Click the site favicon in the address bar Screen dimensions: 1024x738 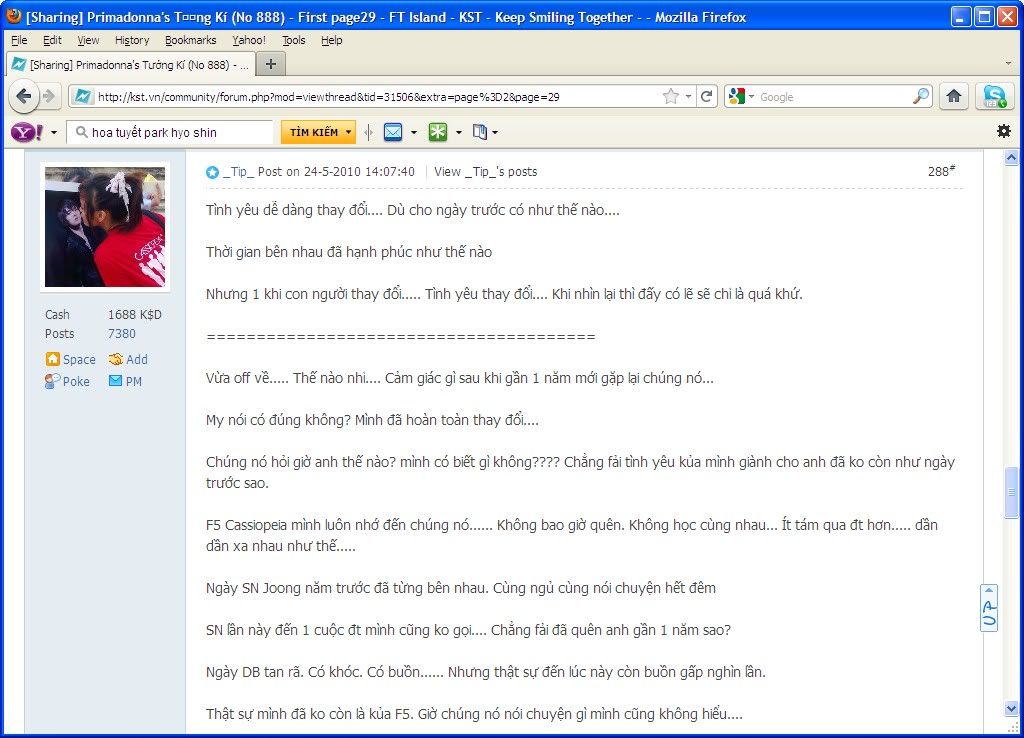point(82,97)
